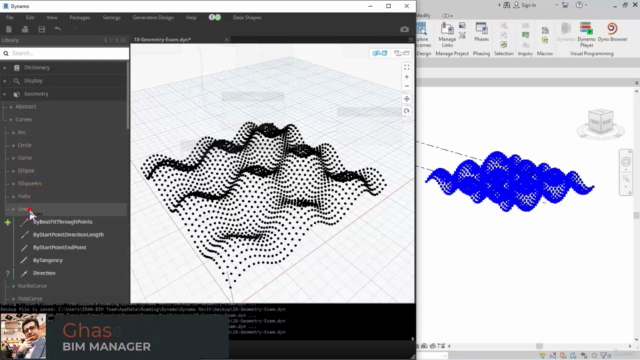Screen dimensions: 640x360
Task: Click the binoculars search icon in Revit
Action: tap(507, 5)
